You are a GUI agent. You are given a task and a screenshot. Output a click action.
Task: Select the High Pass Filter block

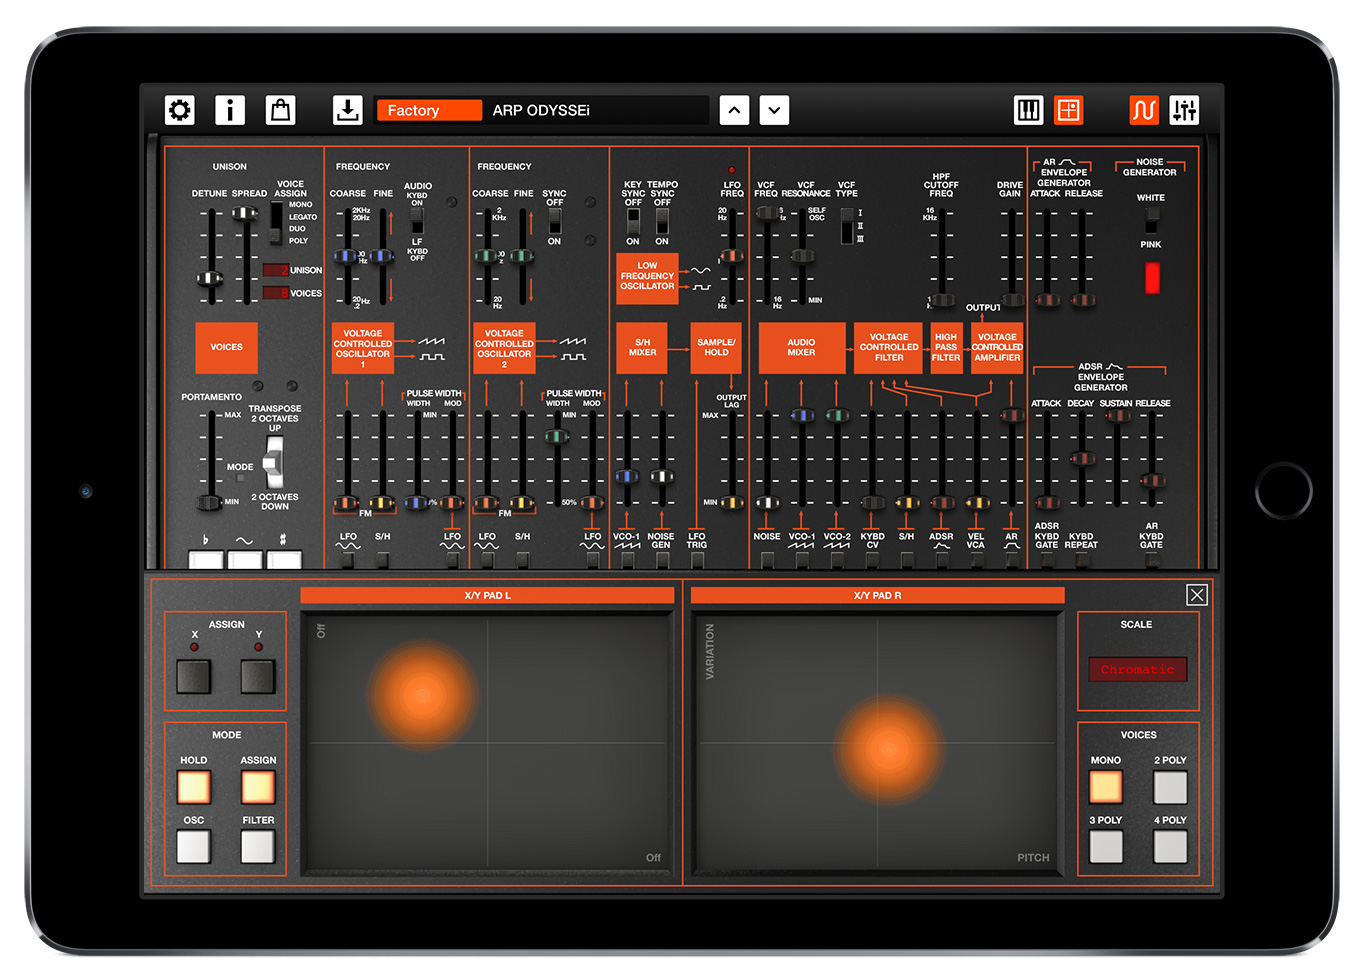click(946, 348)
